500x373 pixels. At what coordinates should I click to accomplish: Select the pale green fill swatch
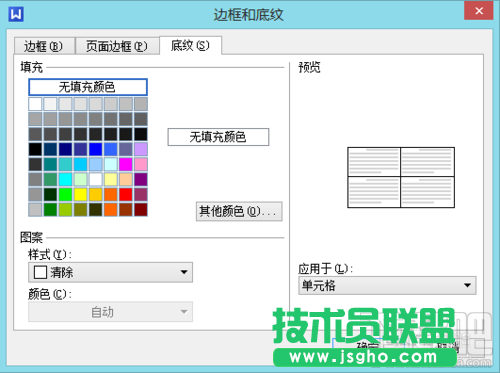click(80, 179)
